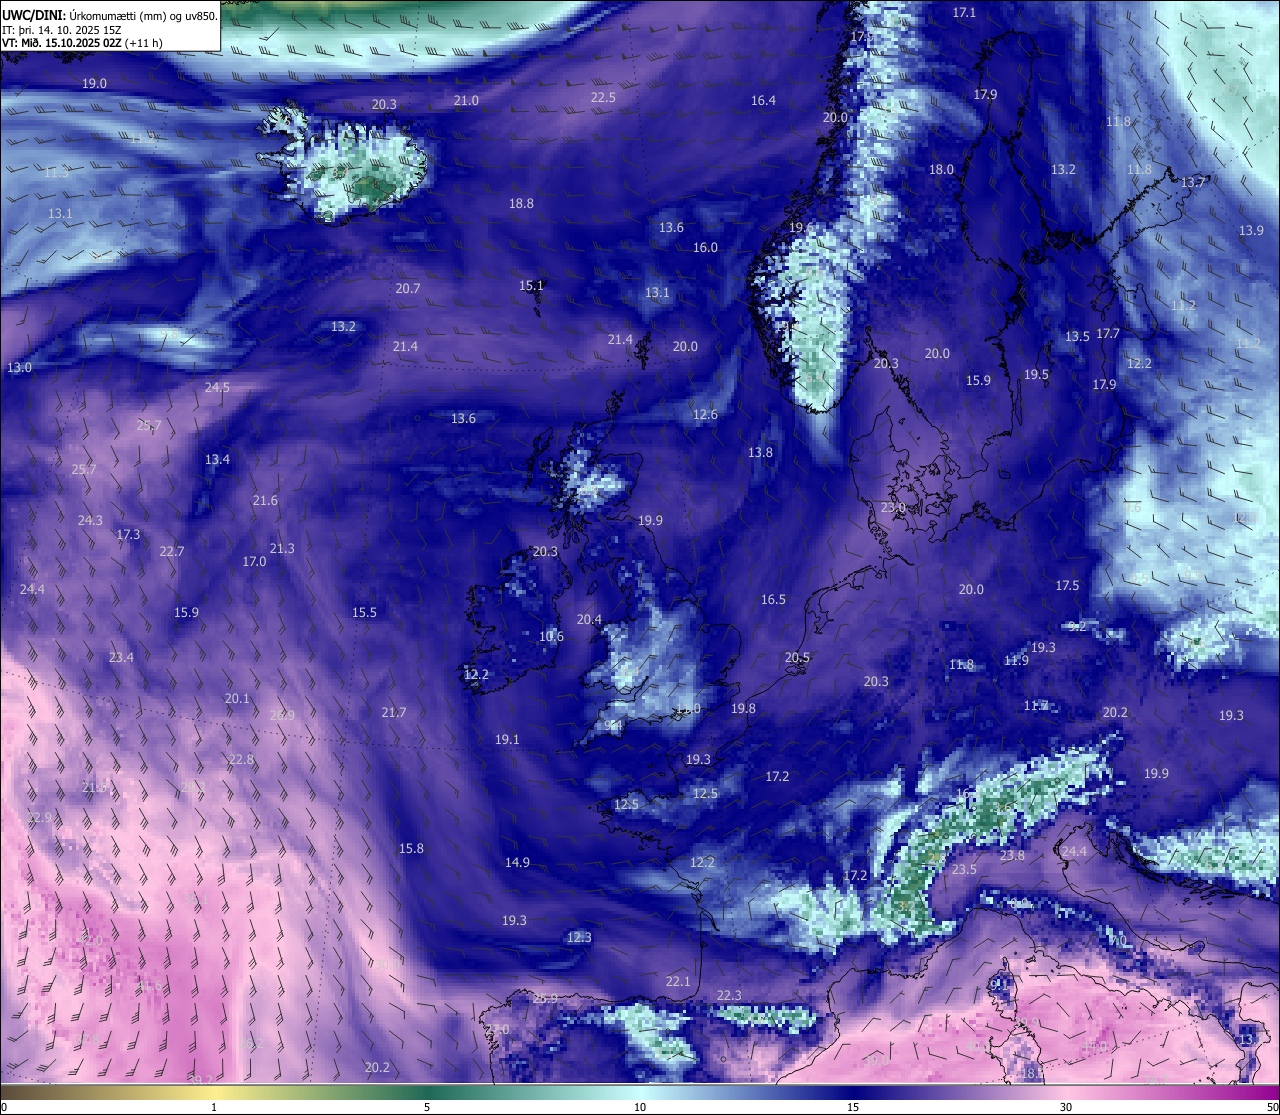This screenshot has height=1115, width=1280.
Task: Click the 17.5 value label
Action: tap(1067, 586)
